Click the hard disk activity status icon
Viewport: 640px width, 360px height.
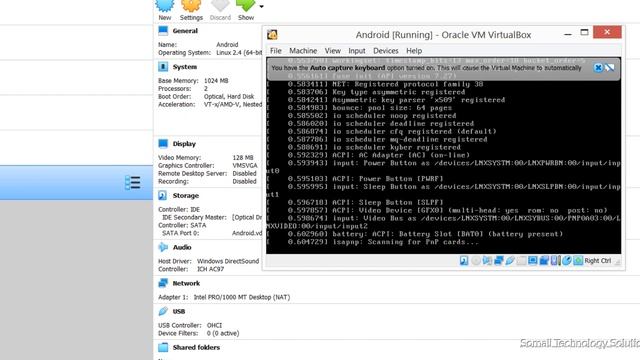point(464,260)
